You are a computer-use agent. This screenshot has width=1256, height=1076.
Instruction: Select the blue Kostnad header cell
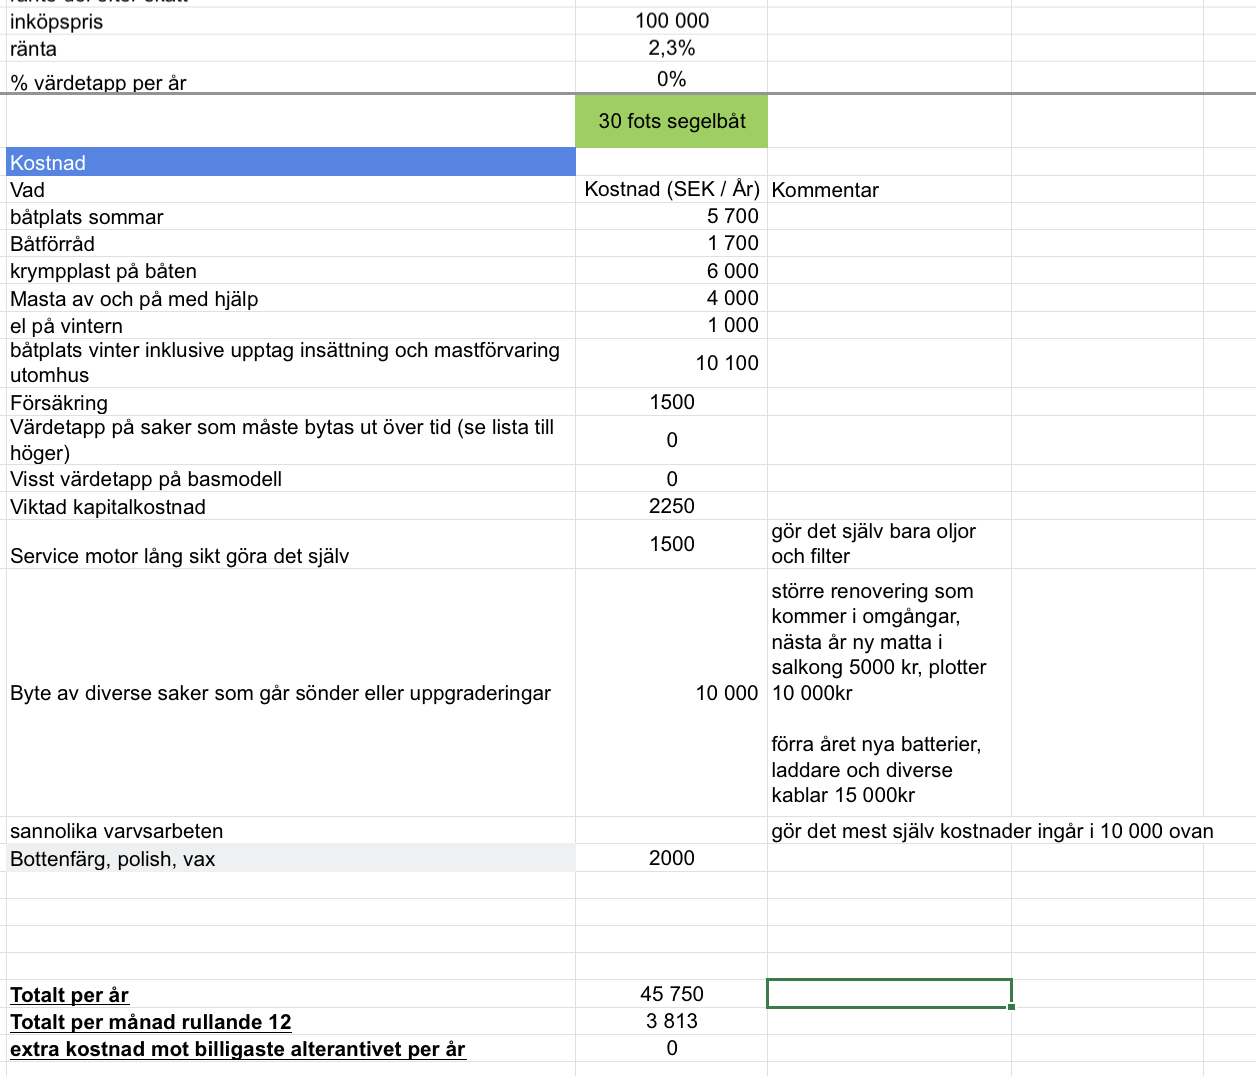[290, 163]
